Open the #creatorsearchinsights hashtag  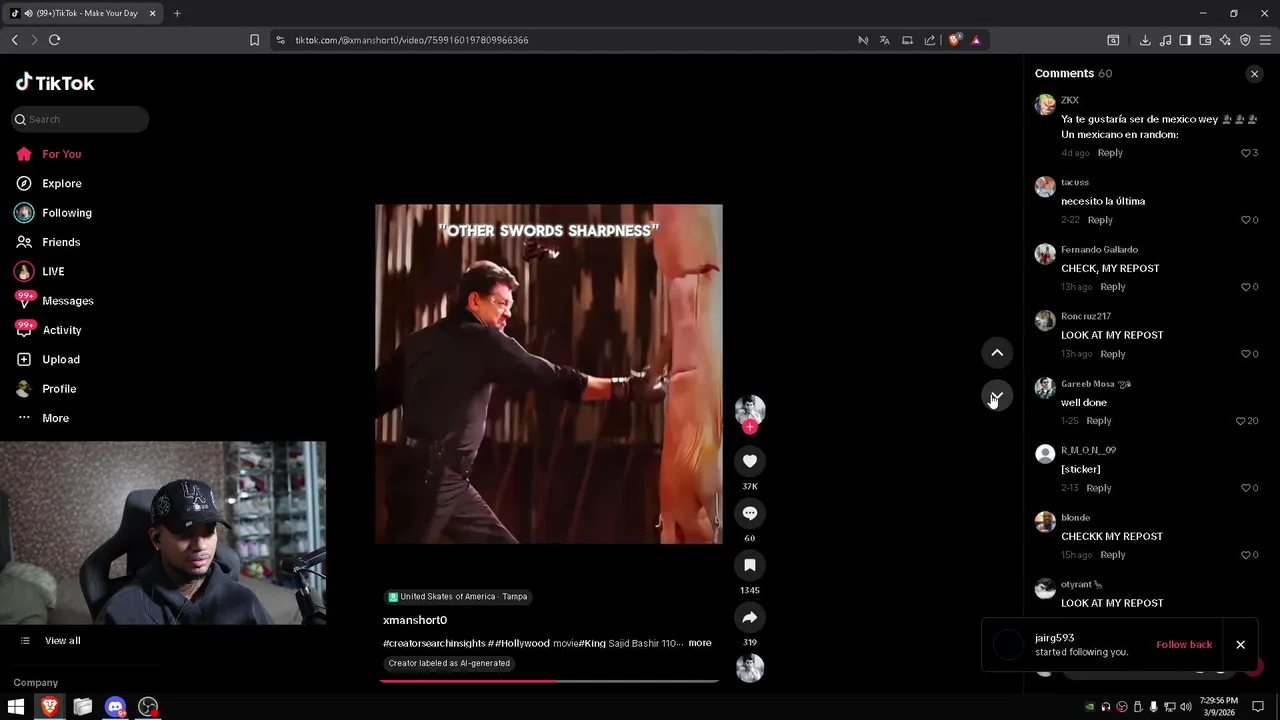[x=435, y=643]
